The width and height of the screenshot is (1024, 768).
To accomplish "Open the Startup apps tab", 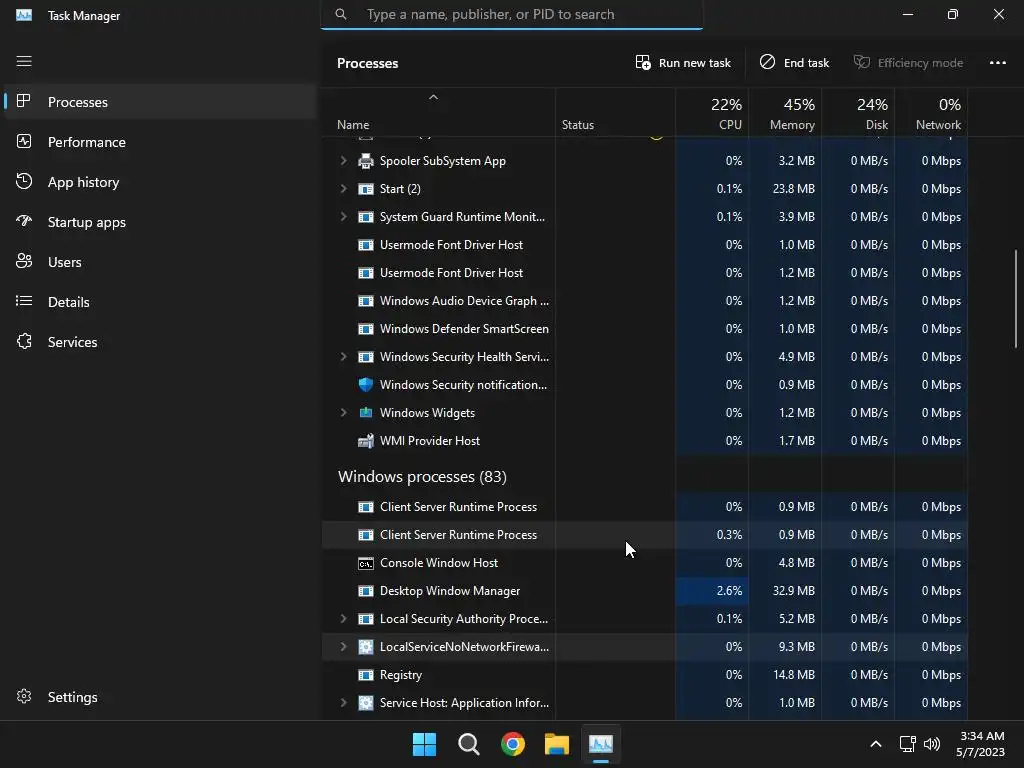I will tap(160, 222).
